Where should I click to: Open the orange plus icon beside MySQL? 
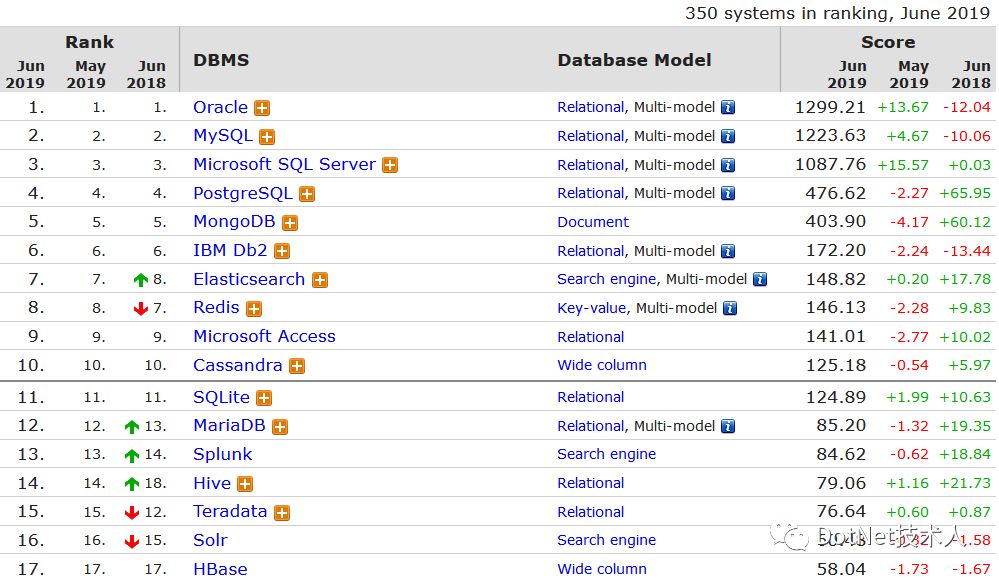pyautogui.click(x=267, y=136)
